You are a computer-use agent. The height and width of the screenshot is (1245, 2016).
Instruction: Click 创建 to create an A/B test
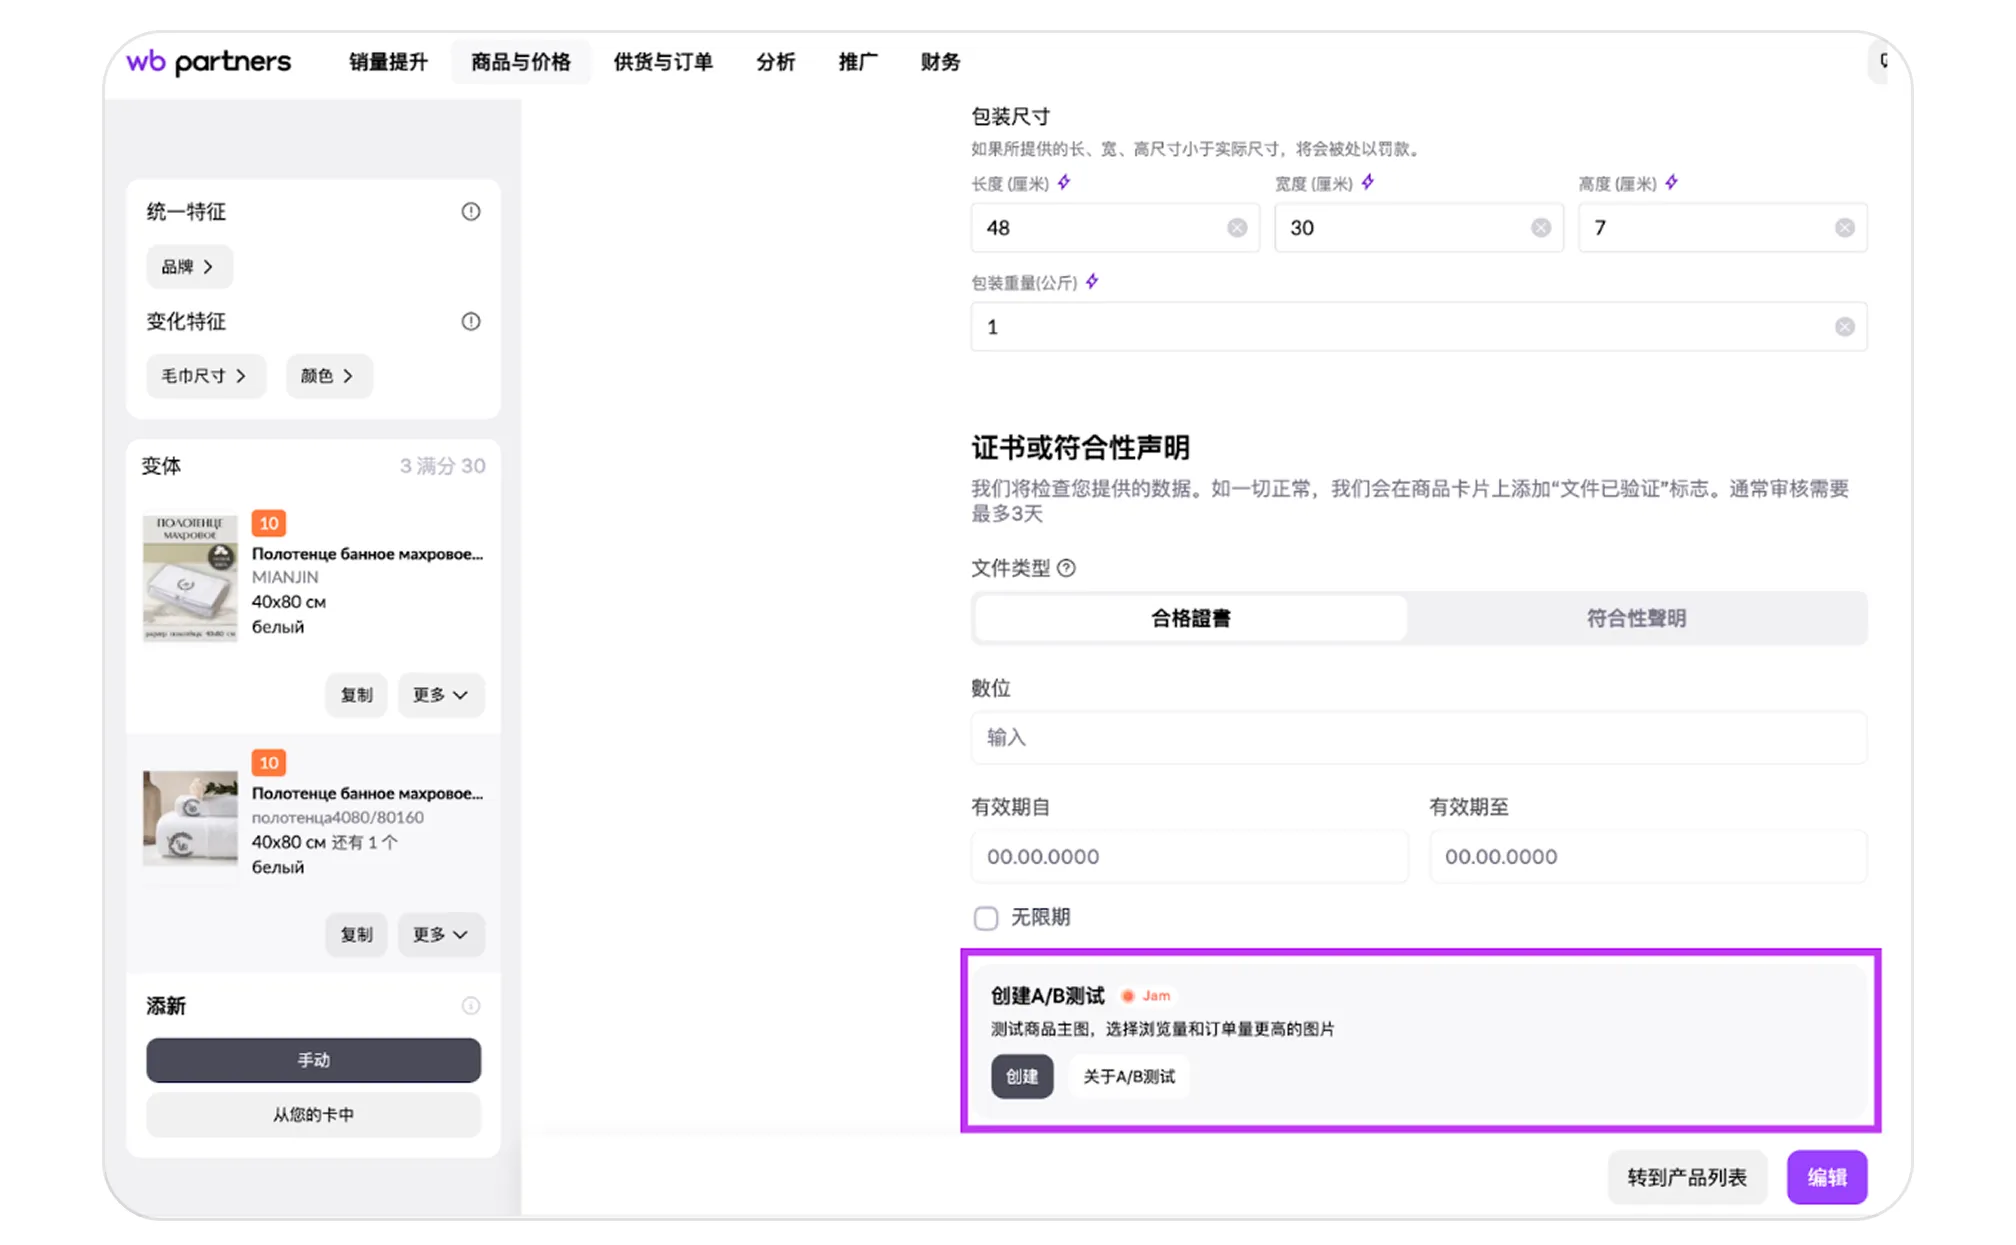1021,1077
